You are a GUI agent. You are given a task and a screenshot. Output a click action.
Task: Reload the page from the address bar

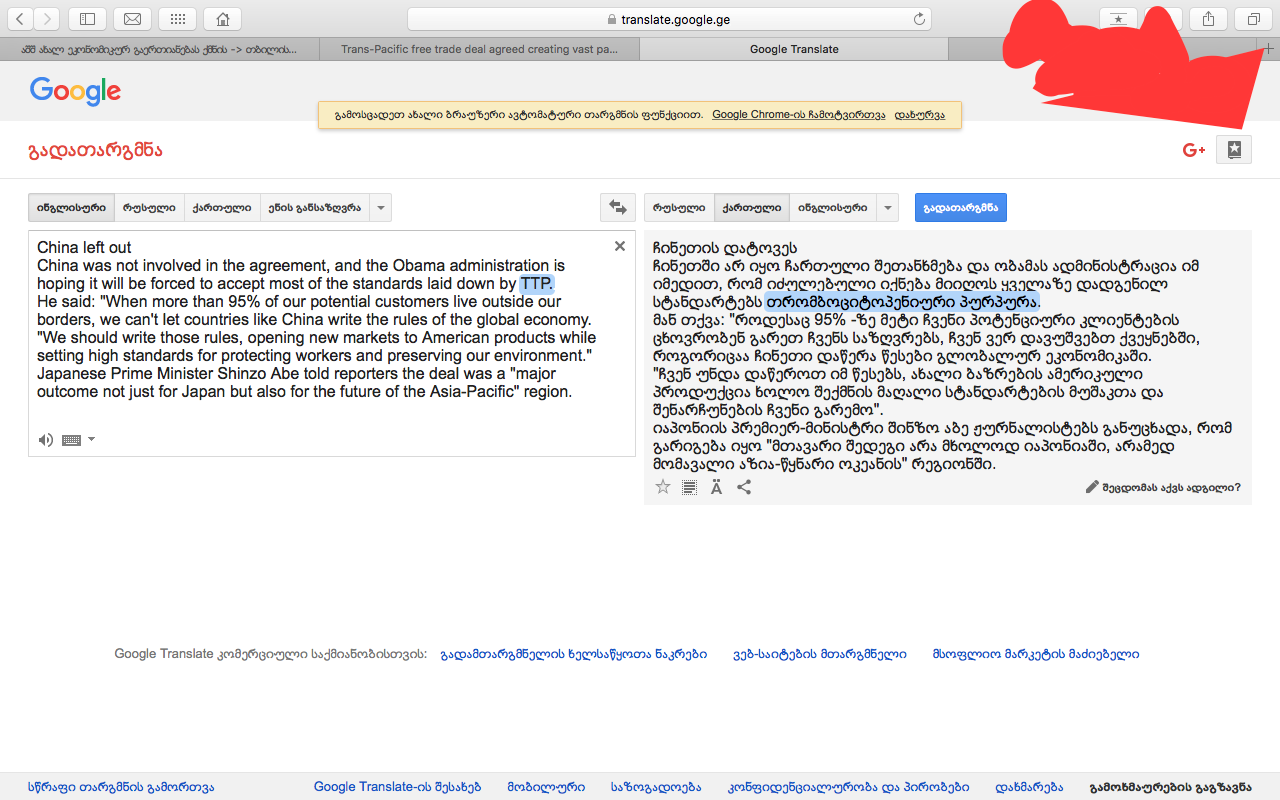click(919, 19)
